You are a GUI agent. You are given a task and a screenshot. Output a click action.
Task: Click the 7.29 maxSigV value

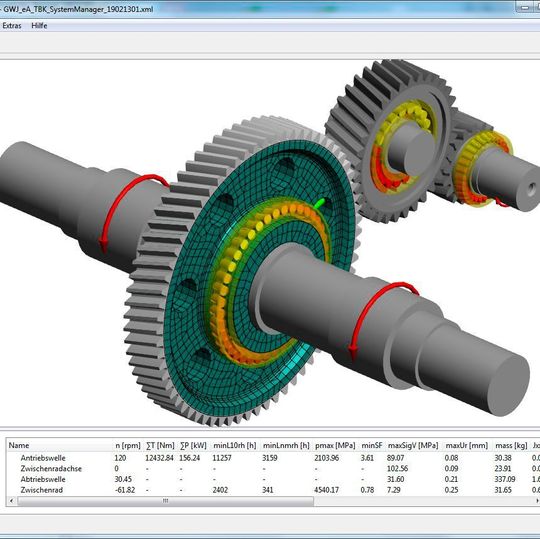pos(394,490)
